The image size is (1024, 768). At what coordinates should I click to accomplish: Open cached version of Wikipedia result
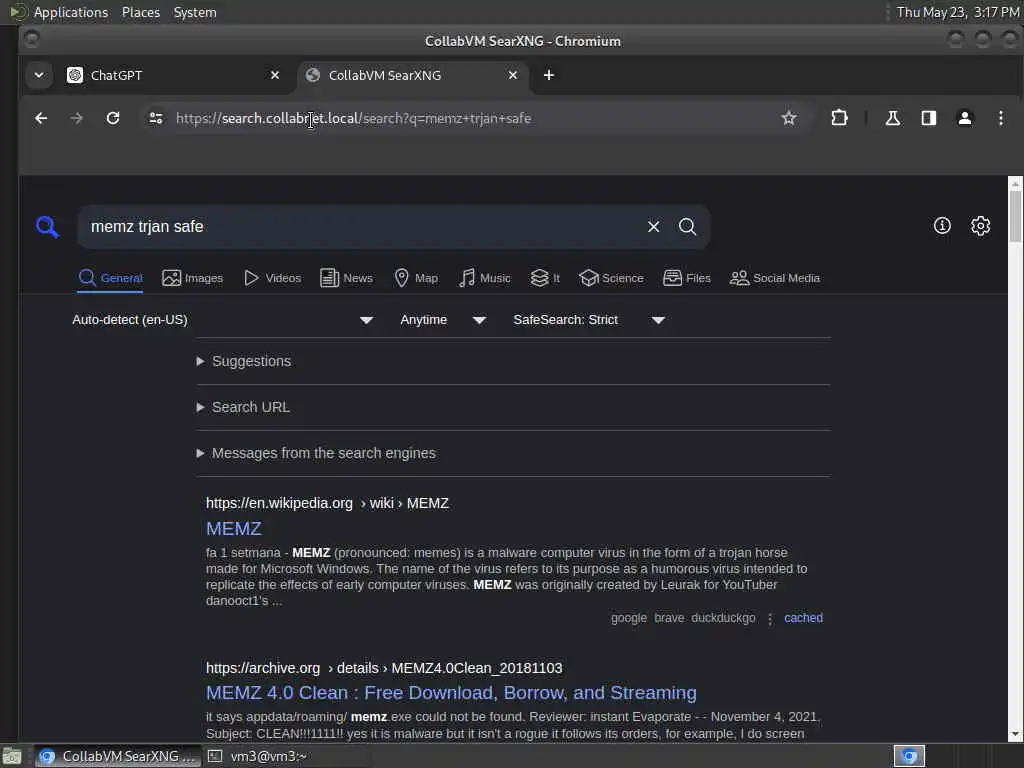(x=803, y=618)
